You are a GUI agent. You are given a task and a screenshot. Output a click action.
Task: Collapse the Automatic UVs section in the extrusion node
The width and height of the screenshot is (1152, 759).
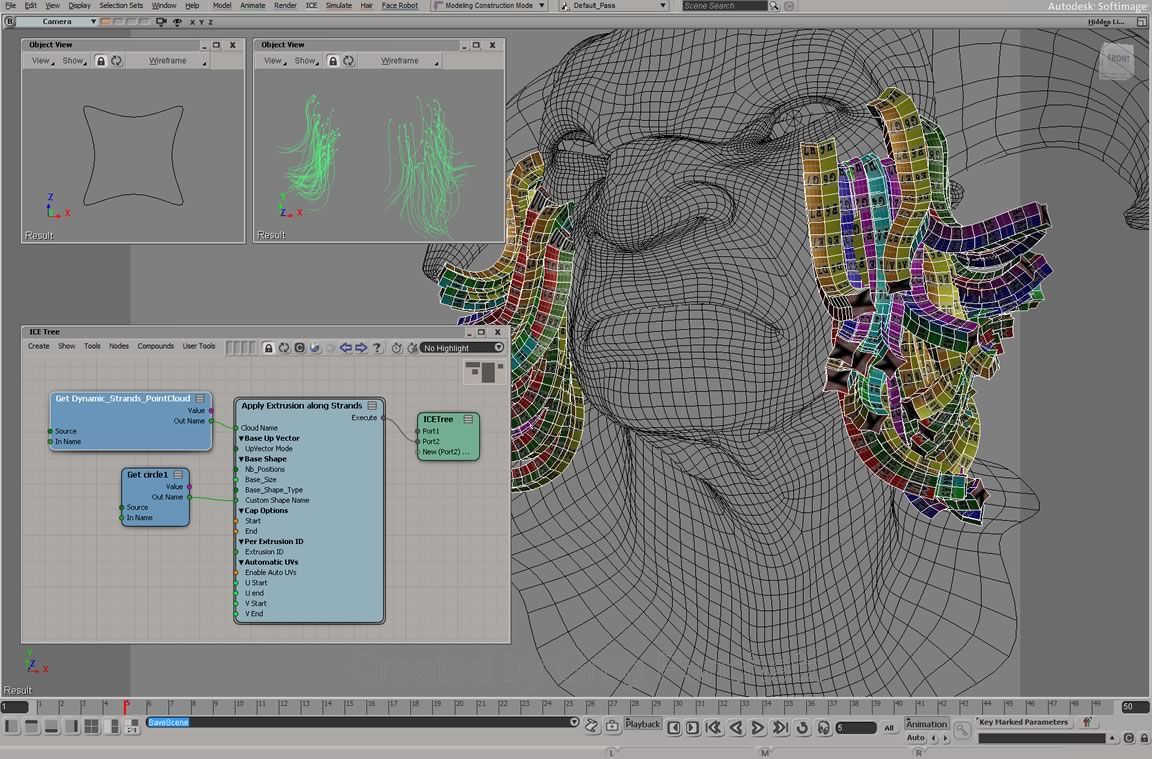coord(241,562)
